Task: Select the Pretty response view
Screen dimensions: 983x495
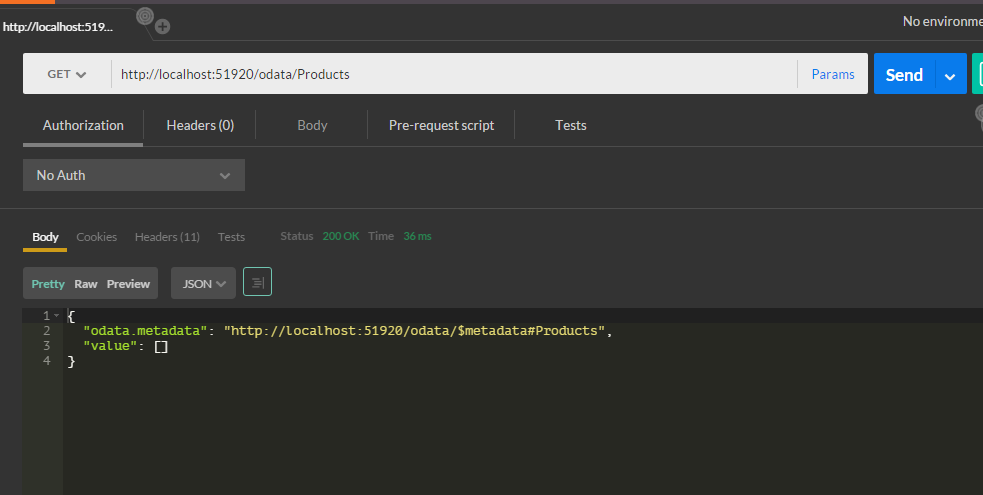Action: pos(48,284)
